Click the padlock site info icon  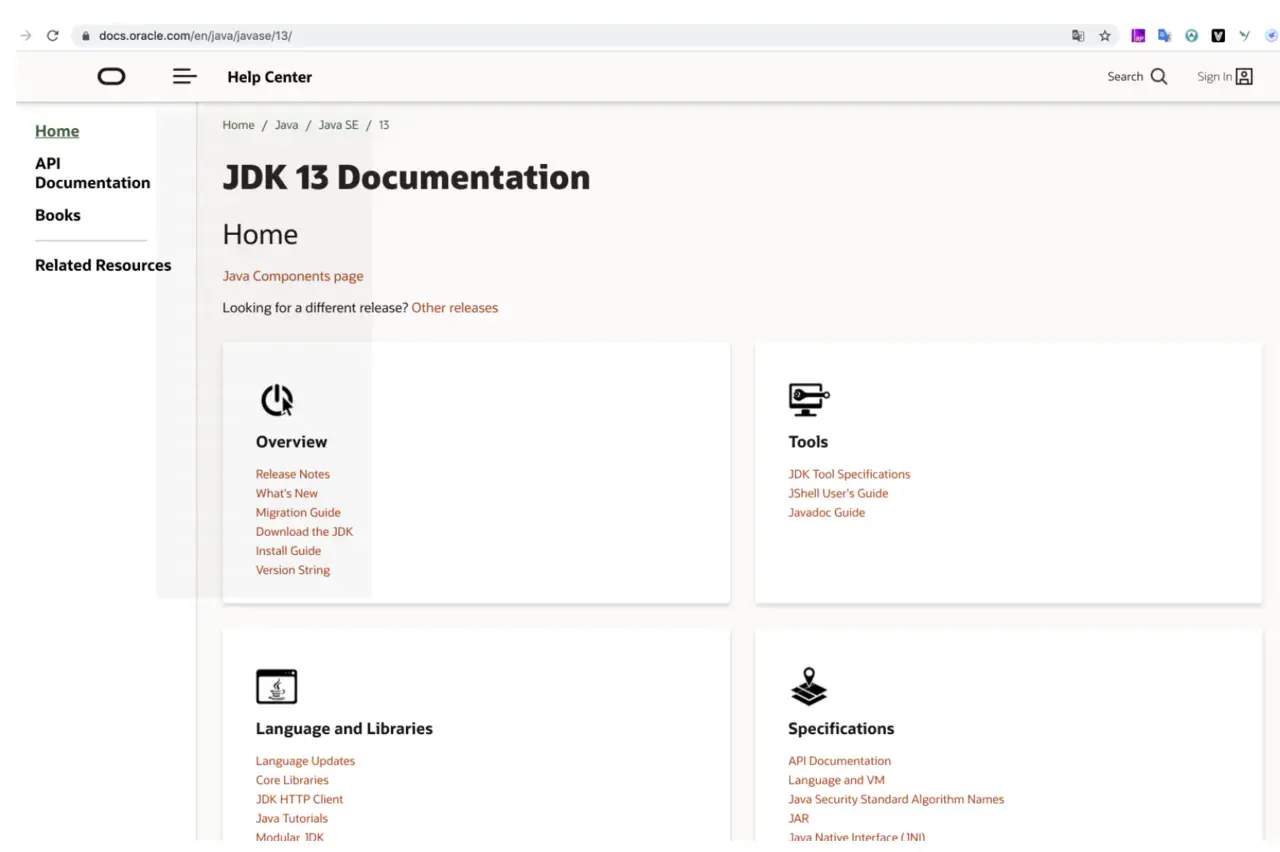[86, 35]
